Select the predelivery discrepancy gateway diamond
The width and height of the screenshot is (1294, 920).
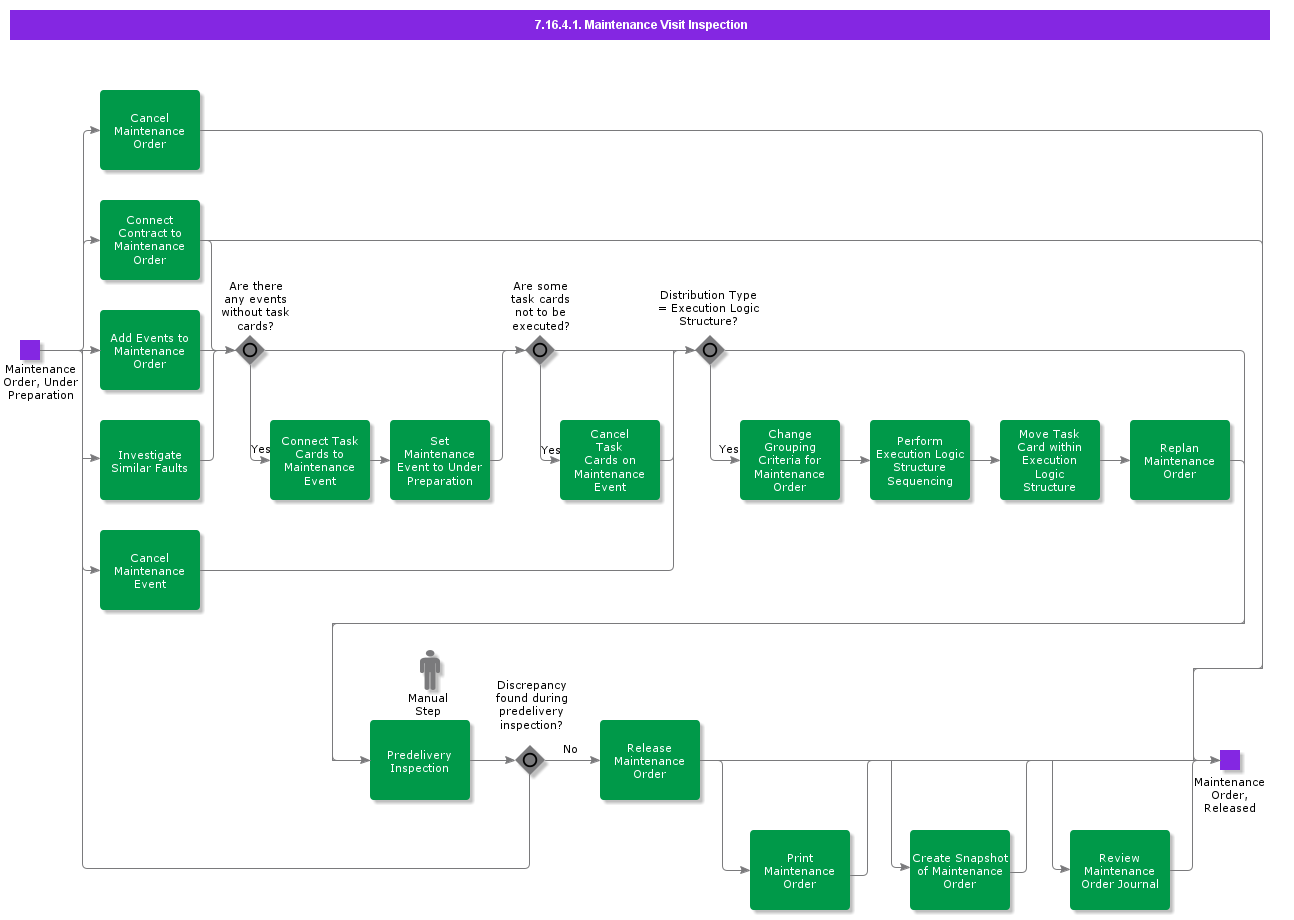pyautogui.click(x=530, y=760)
